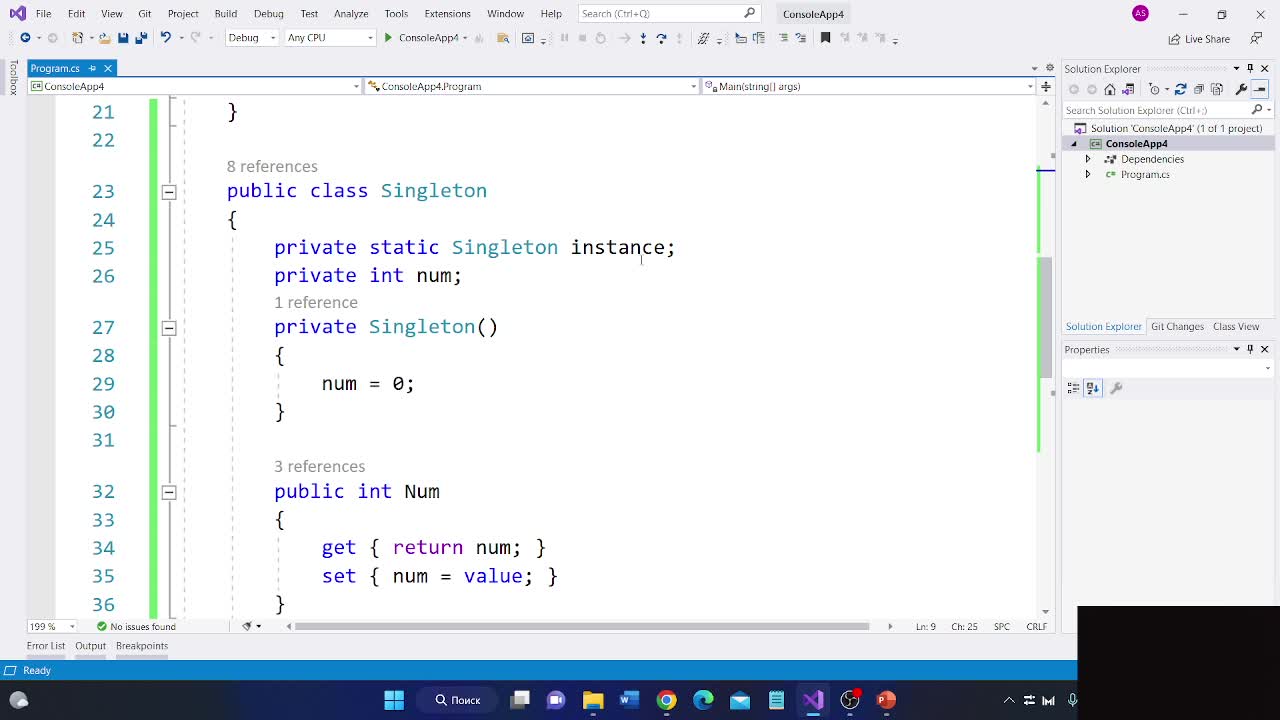Click the Save All icon
The width and height of the screenshot is (1280, 720).
[x=141, y=38]
